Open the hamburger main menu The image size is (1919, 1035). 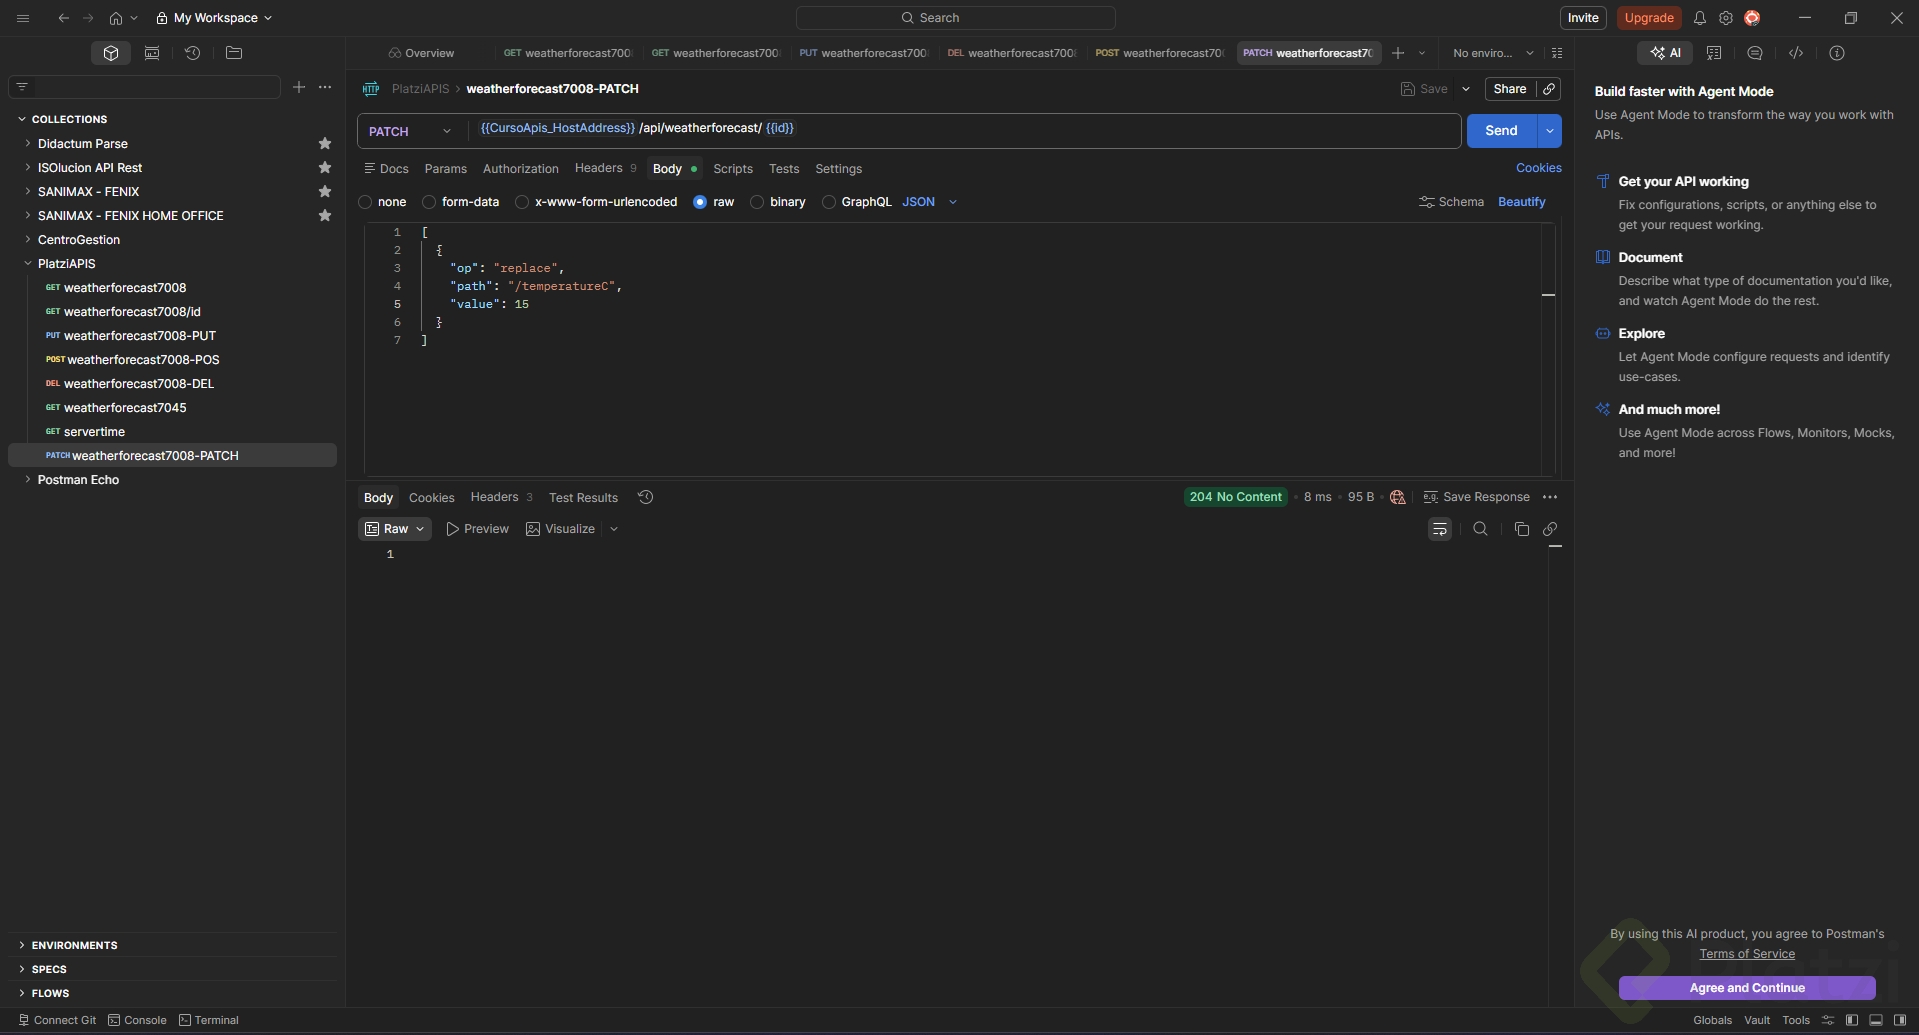pyautogui.click(x=23, y=18)
